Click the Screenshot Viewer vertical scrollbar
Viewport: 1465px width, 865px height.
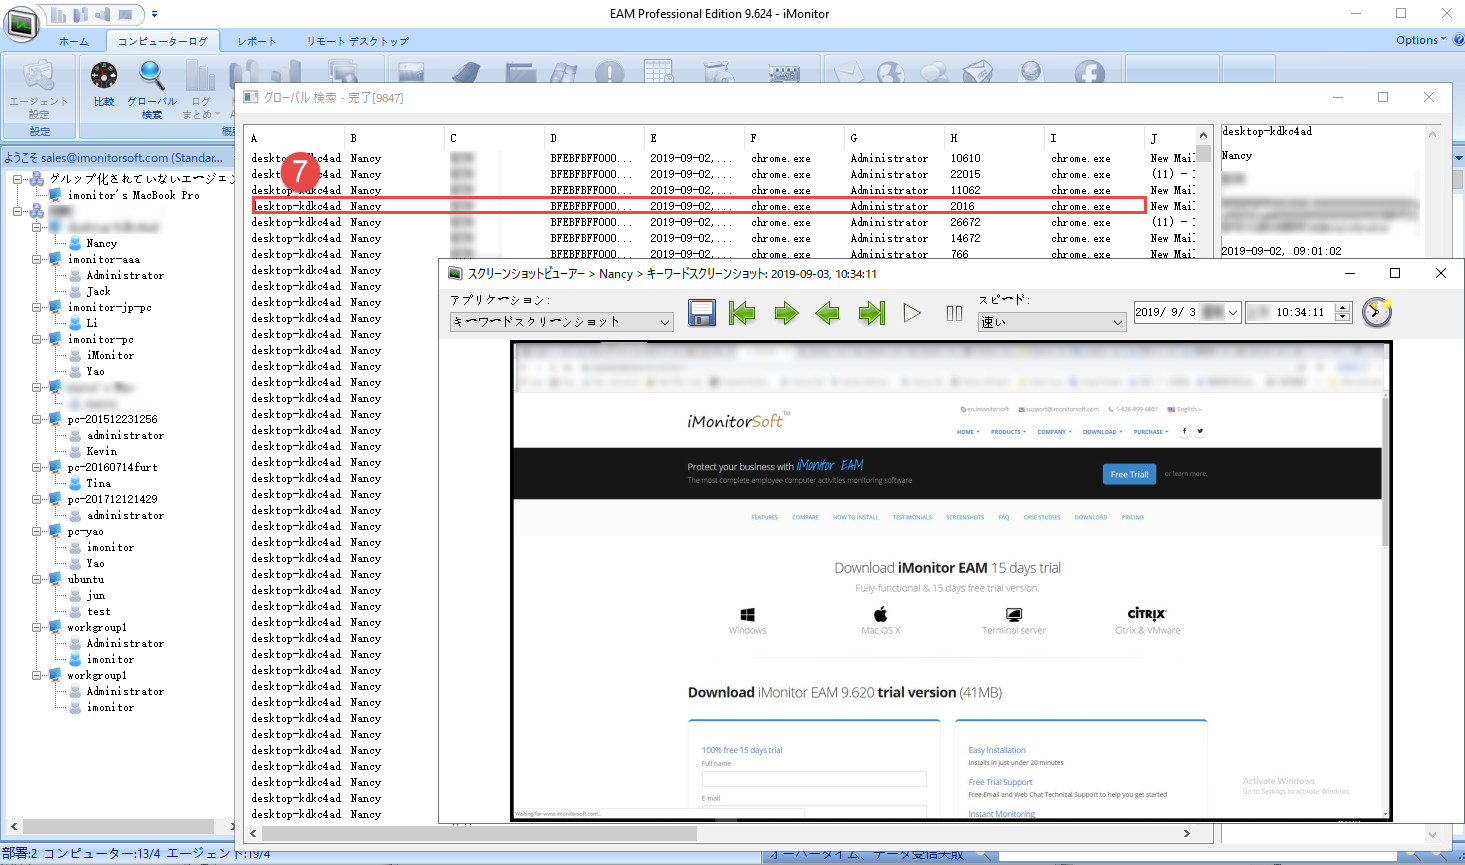(x=1385, y=470)
